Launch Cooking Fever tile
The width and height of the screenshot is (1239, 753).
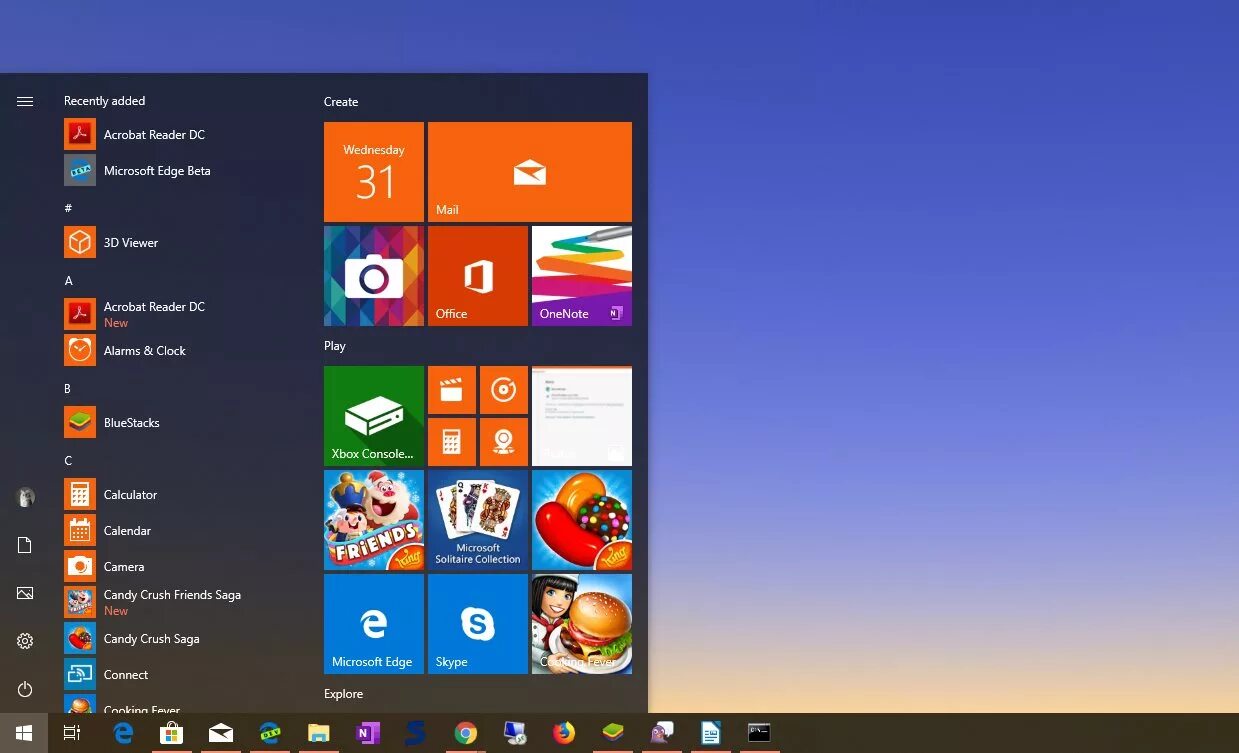(581, 623)
